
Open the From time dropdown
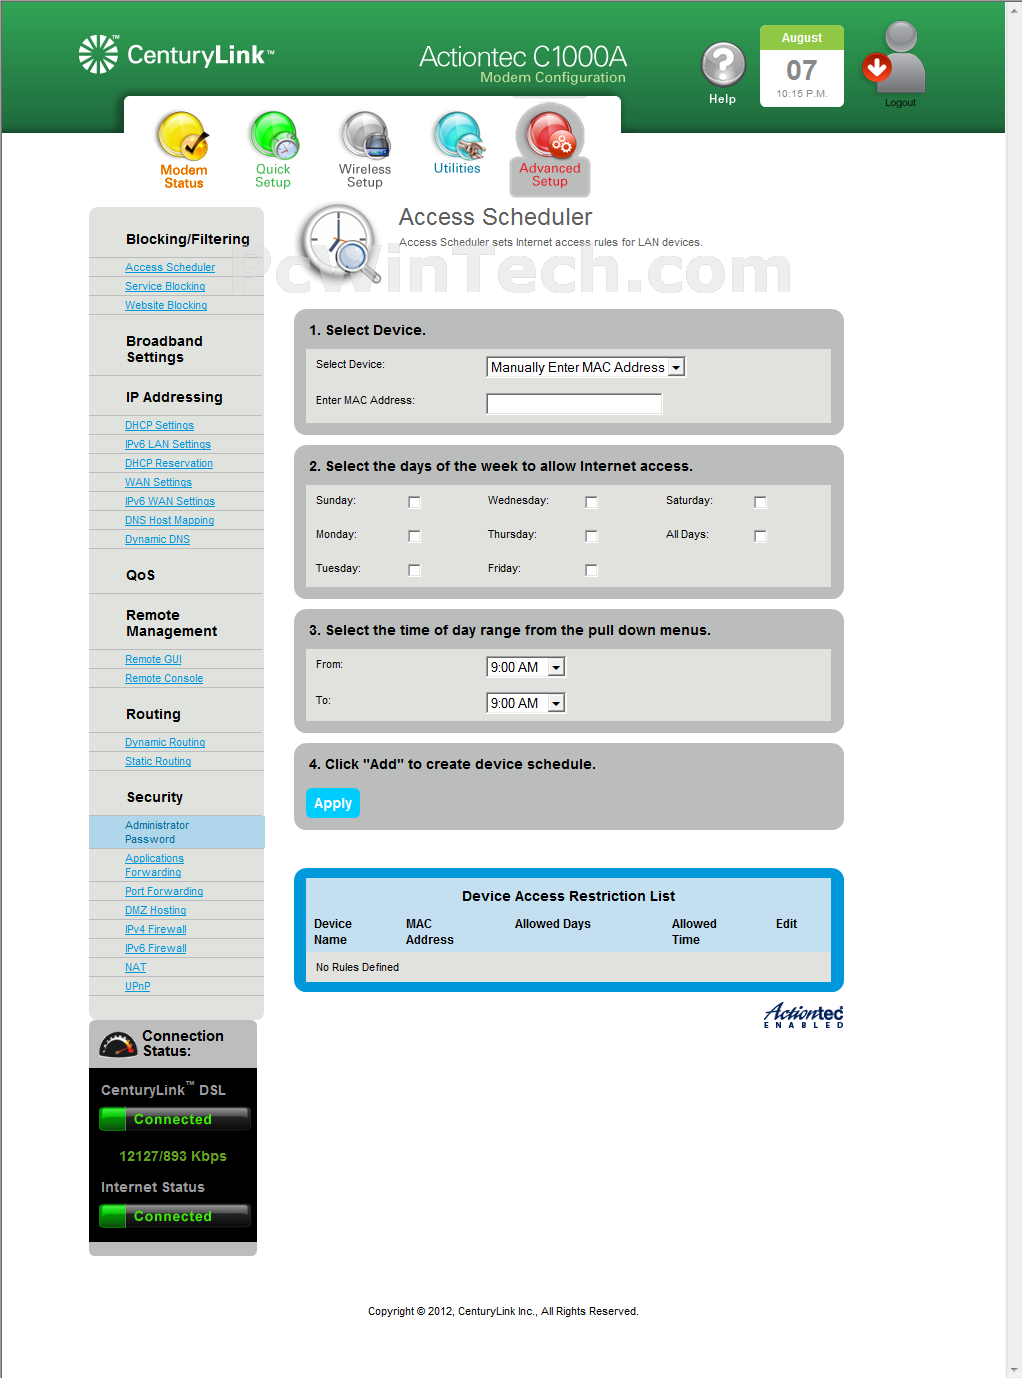526,667
